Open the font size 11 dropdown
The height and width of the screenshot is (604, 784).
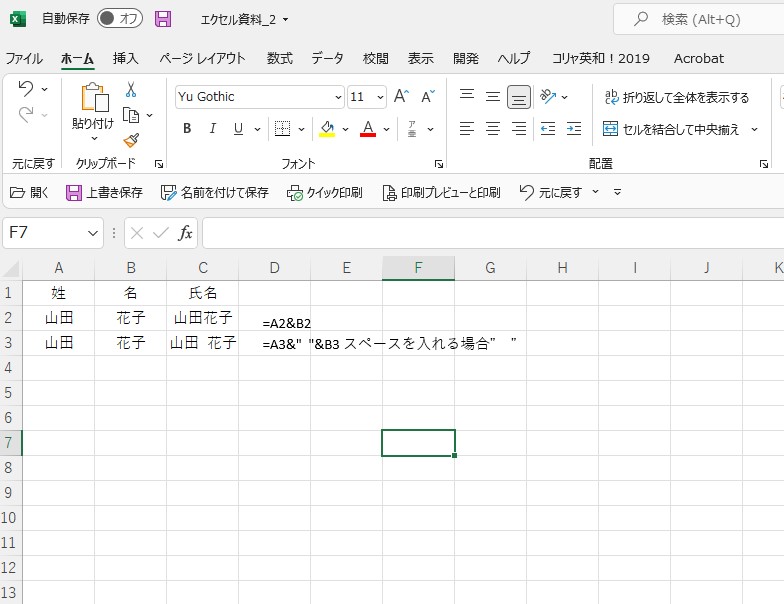380,97
